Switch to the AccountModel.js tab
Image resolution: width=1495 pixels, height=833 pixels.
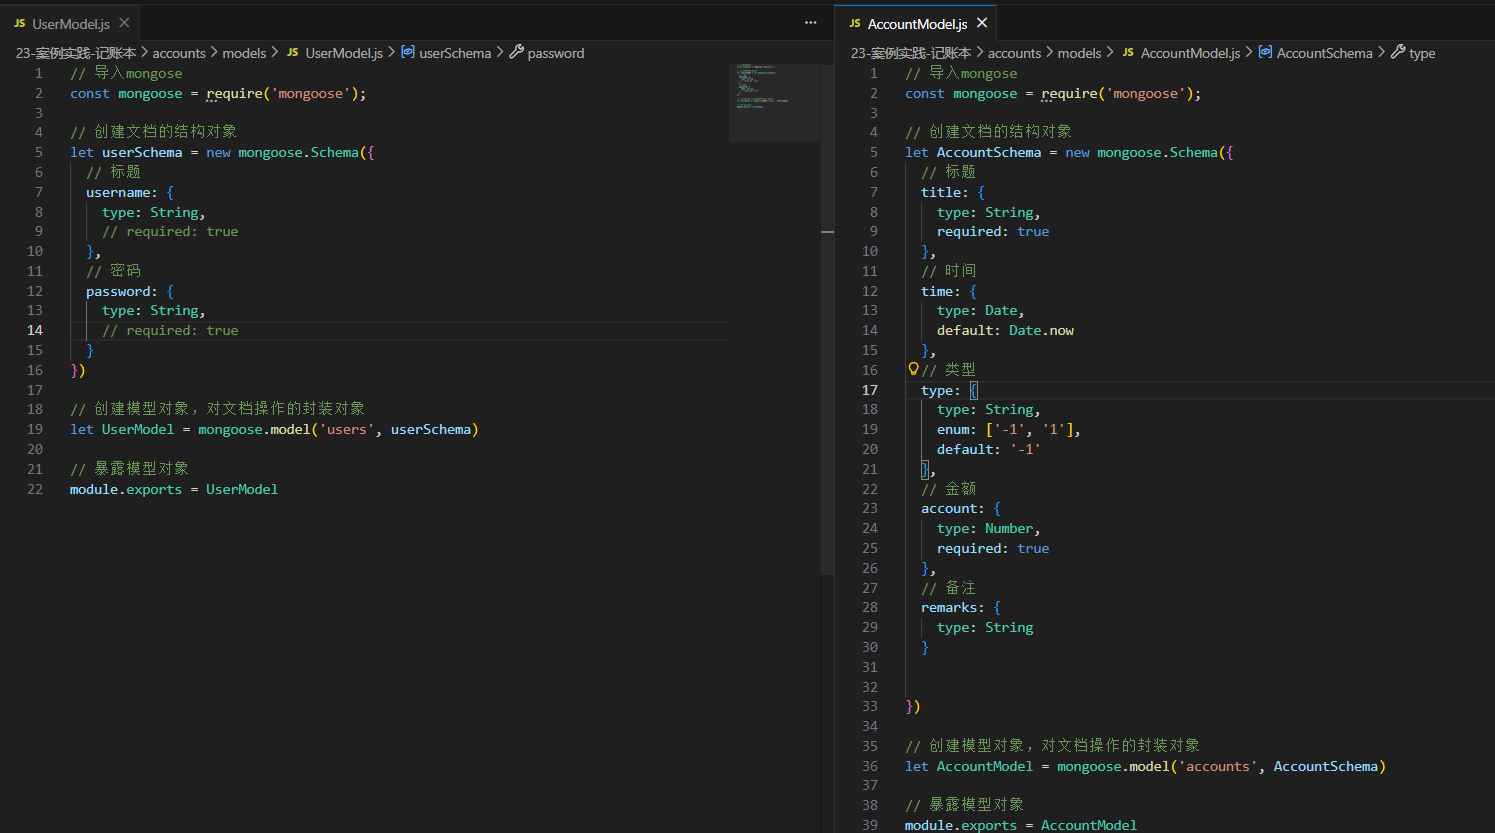pos(917,23)
